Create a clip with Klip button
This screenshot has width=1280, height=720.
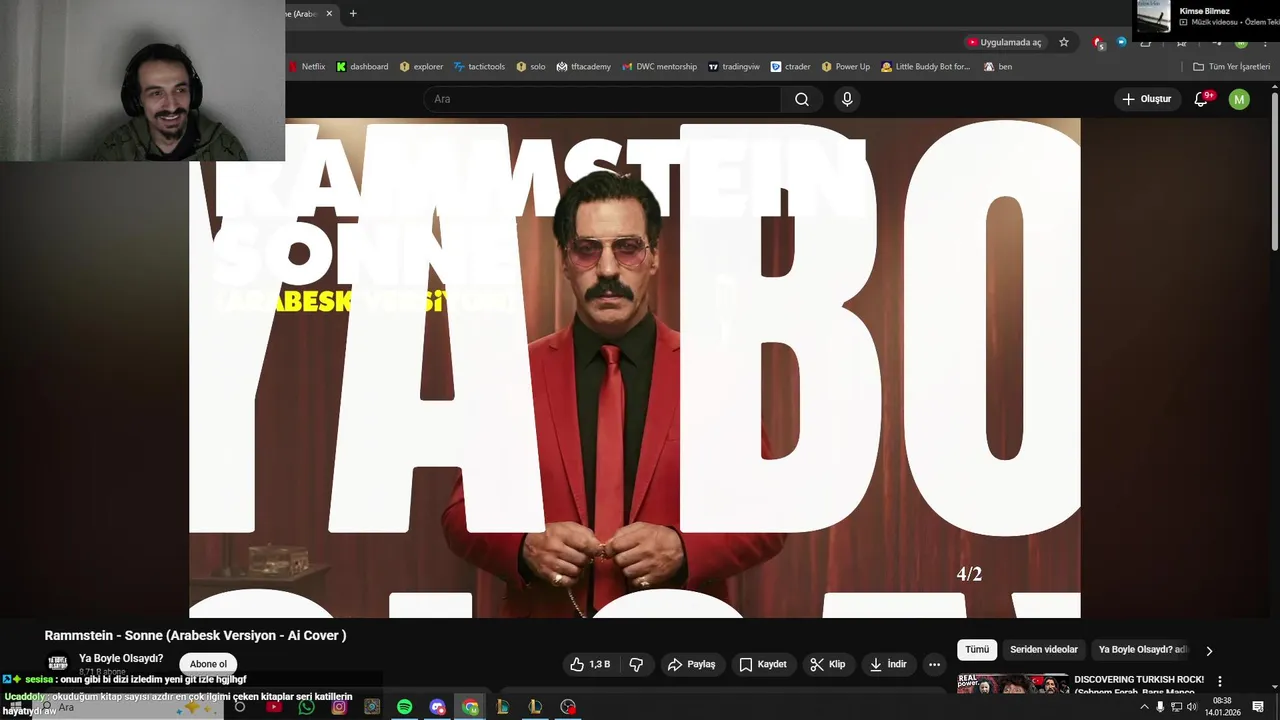point(828,664)
